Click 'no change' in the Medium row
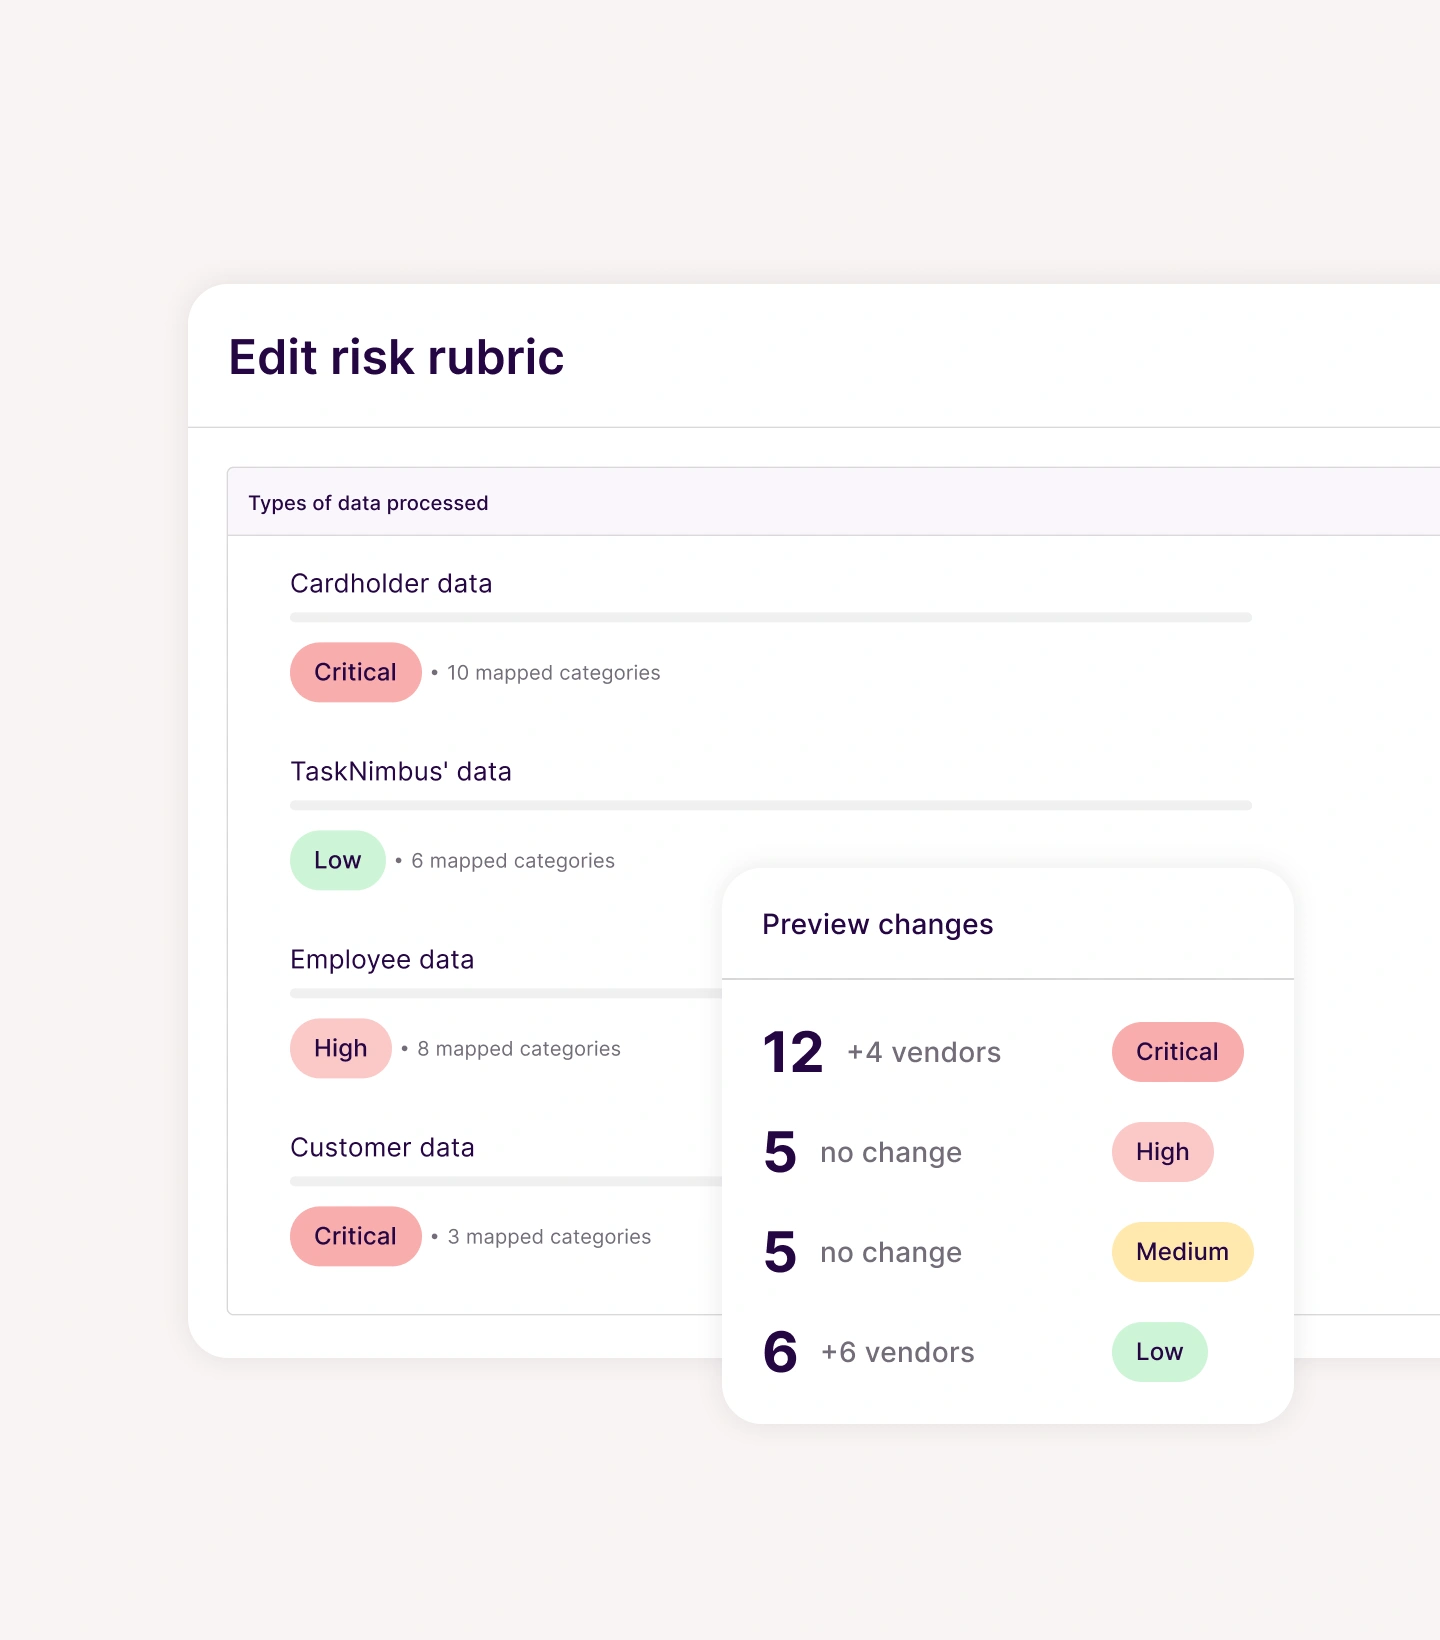This screenshot has height=1640, width=1440. 891,1253
